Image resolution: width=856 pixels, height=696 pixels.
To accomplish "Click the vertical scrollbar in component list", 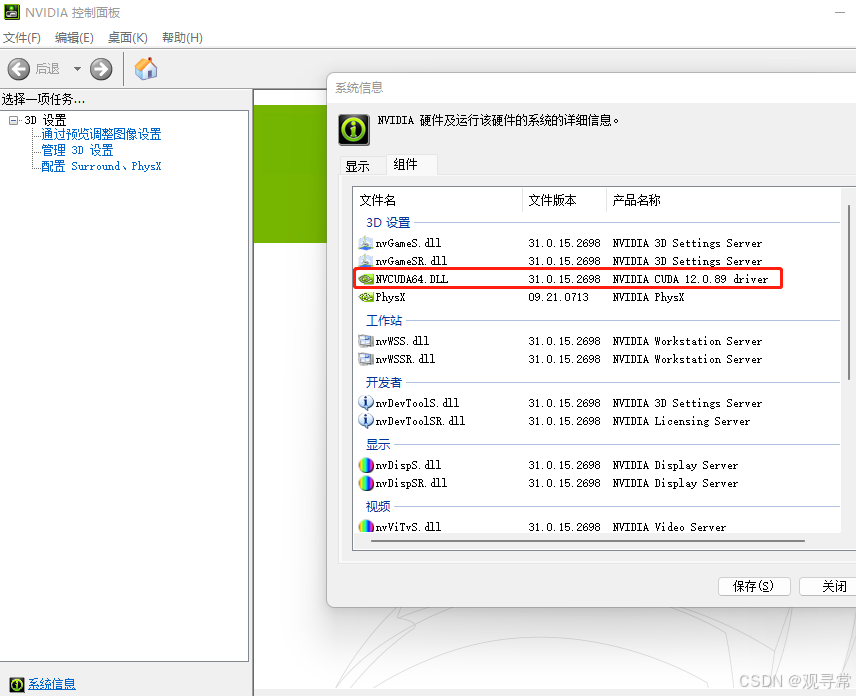I will (848, 292).
